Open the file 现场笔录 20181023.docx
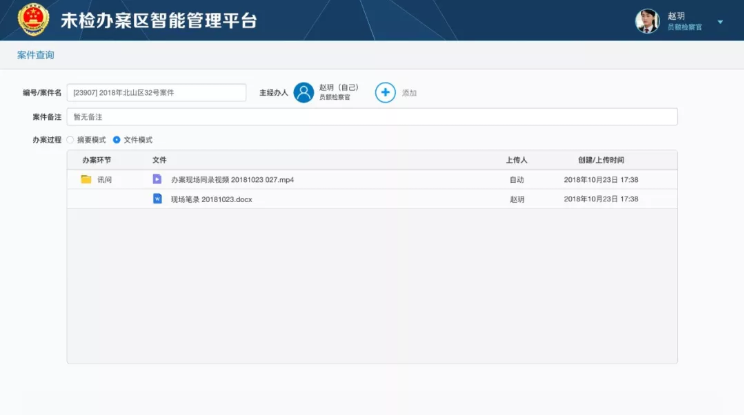The image size is (744, 415). (211, 199)
